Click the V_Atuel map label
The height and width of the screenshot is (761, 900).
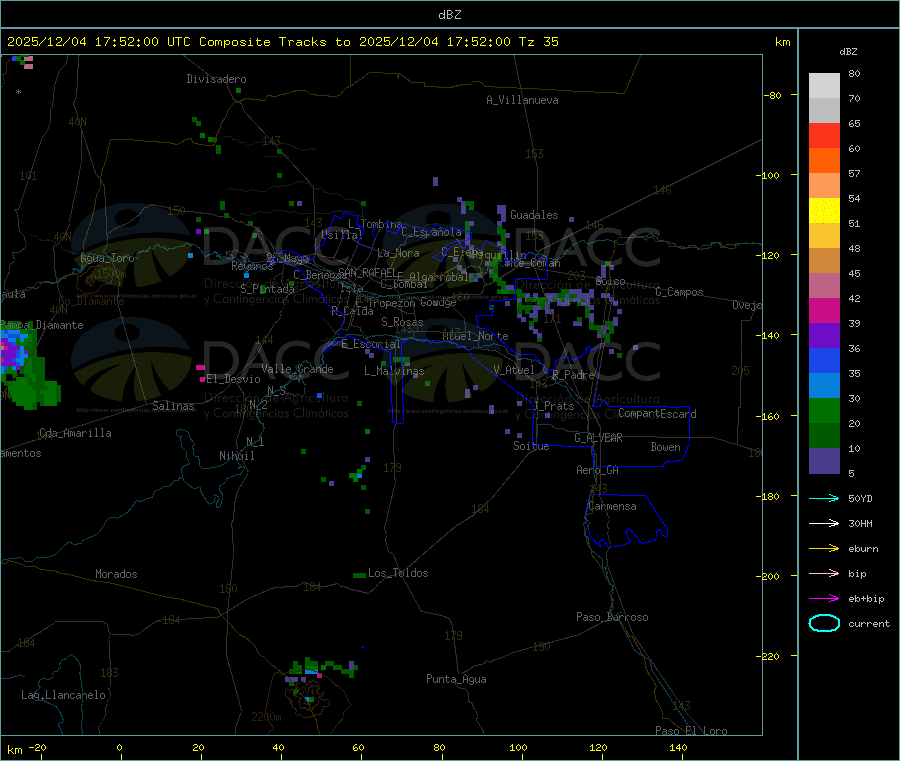[514, 370]
